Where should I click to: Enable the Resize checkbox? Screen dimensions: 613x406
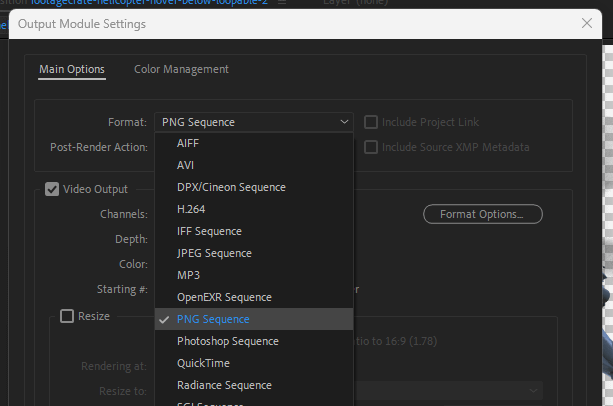67,316
